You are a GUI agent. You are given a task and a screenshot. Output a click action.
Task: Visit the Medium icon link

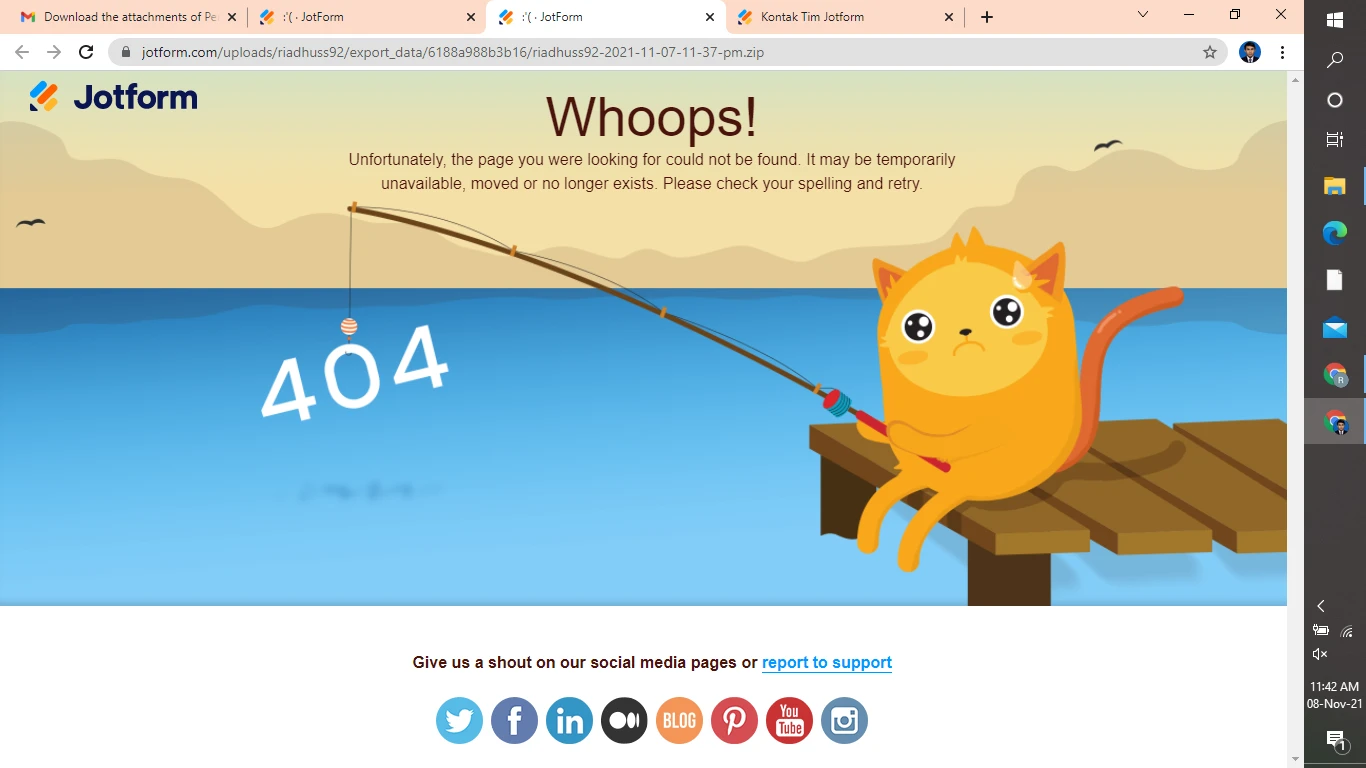click(x=624, y=720)
